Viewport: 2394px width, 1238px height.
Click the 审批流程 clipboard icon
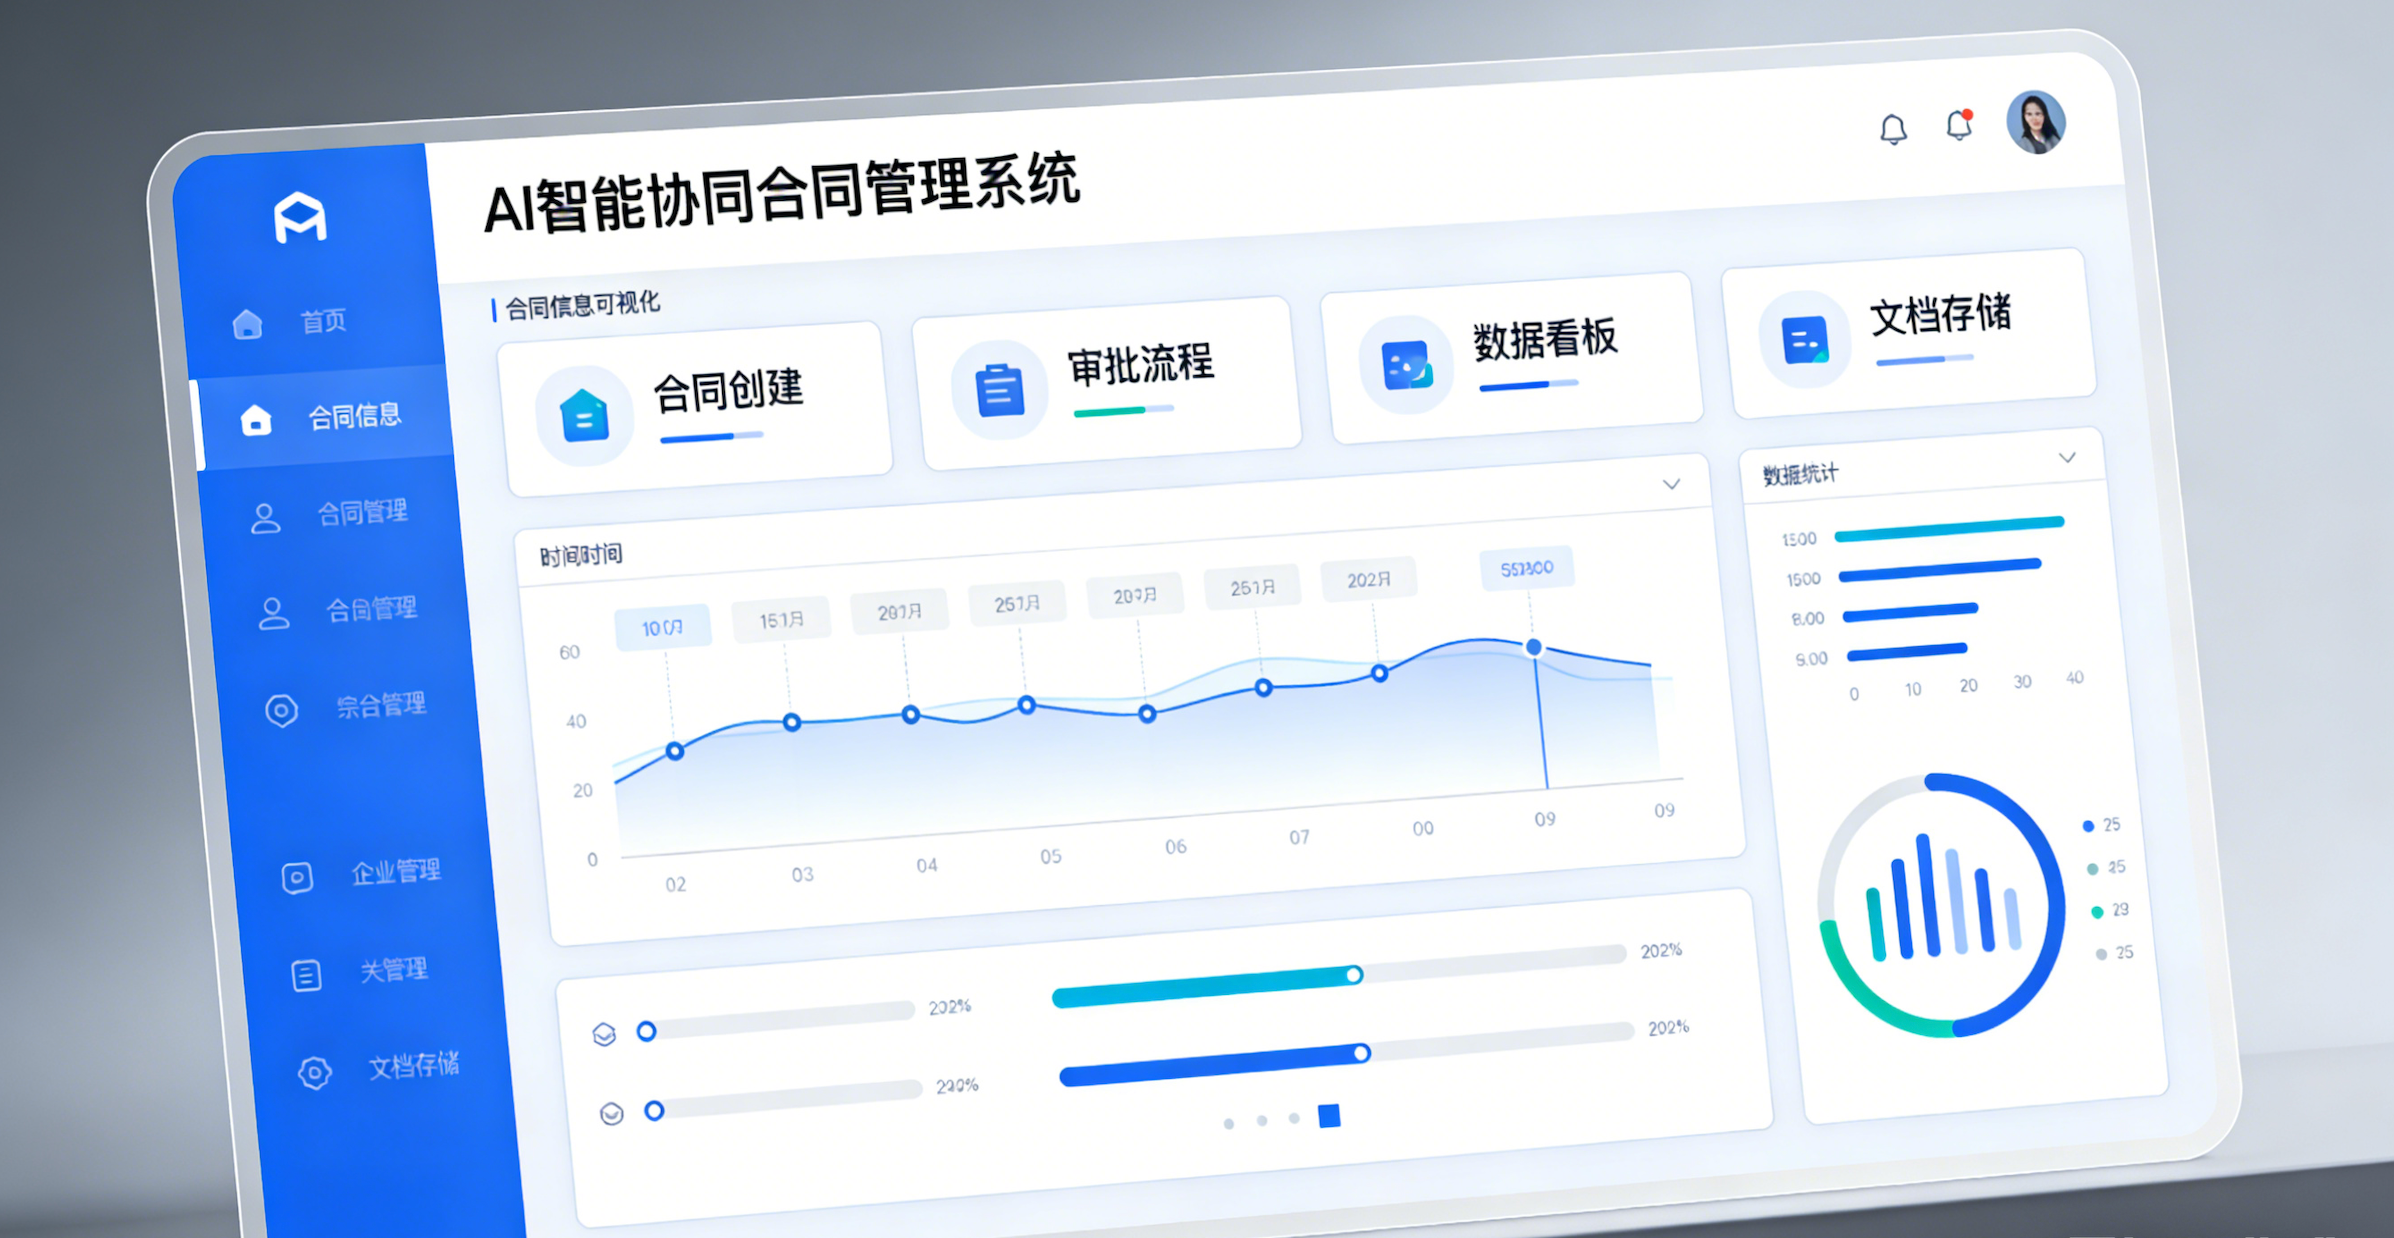(999, 389)
